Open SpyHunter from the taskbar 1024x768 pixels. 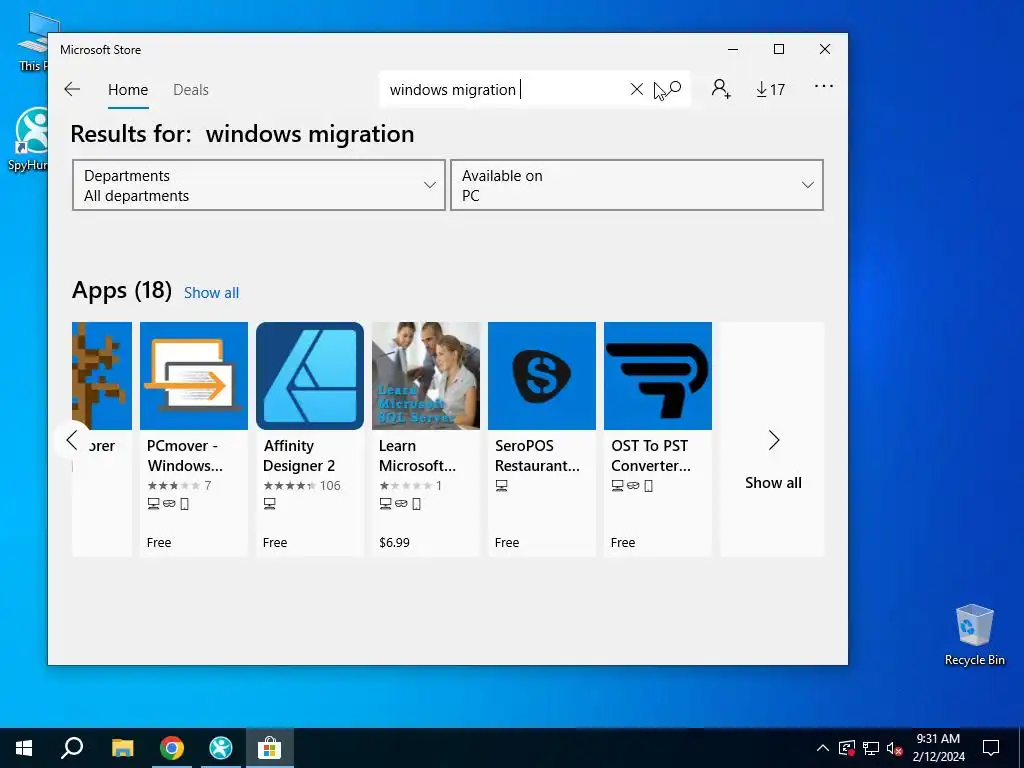coord(221,748)
